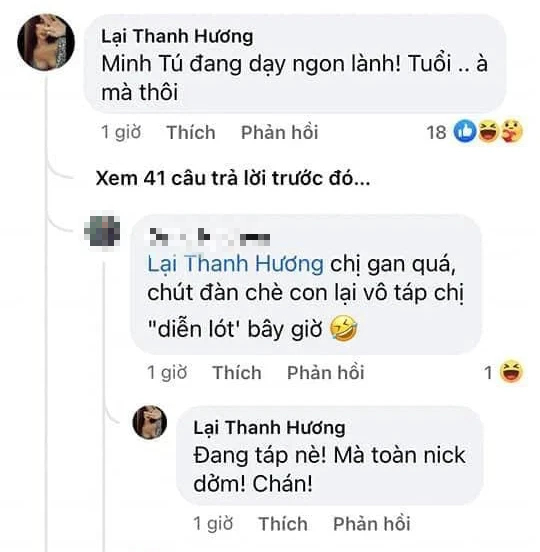Reply to the 'Minh Tú đang dạy ngon lành' comment
Image resolution: width=540 pixels, height=552 pixels.
(280, 132)
